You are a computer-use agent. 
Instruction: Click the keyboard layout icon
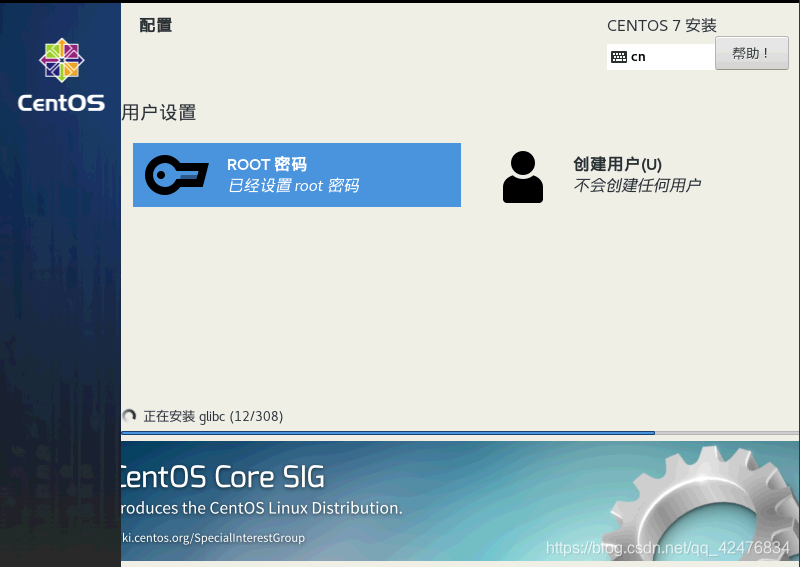(x=619, y=57)
